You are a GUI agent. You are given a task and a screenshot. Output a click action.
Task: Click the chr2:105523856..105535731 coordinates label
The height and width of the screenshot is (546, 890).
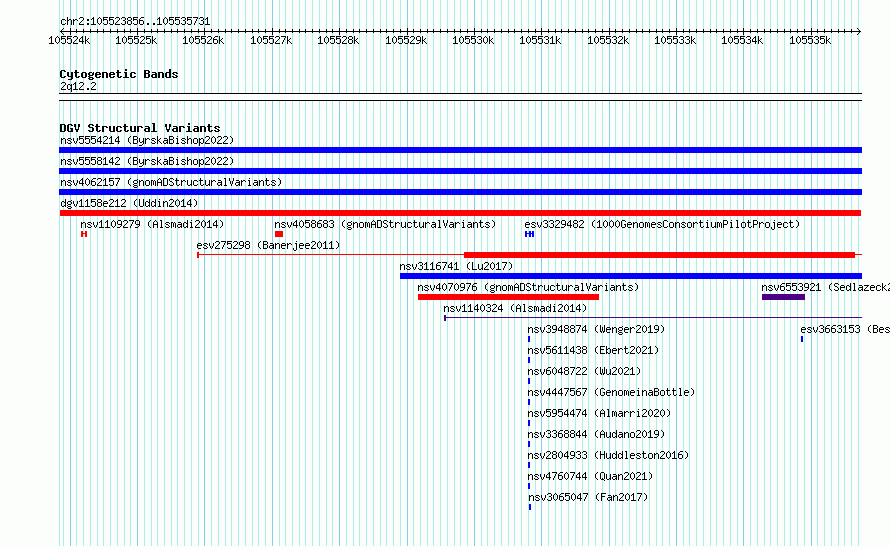click(x=135, y=21)
